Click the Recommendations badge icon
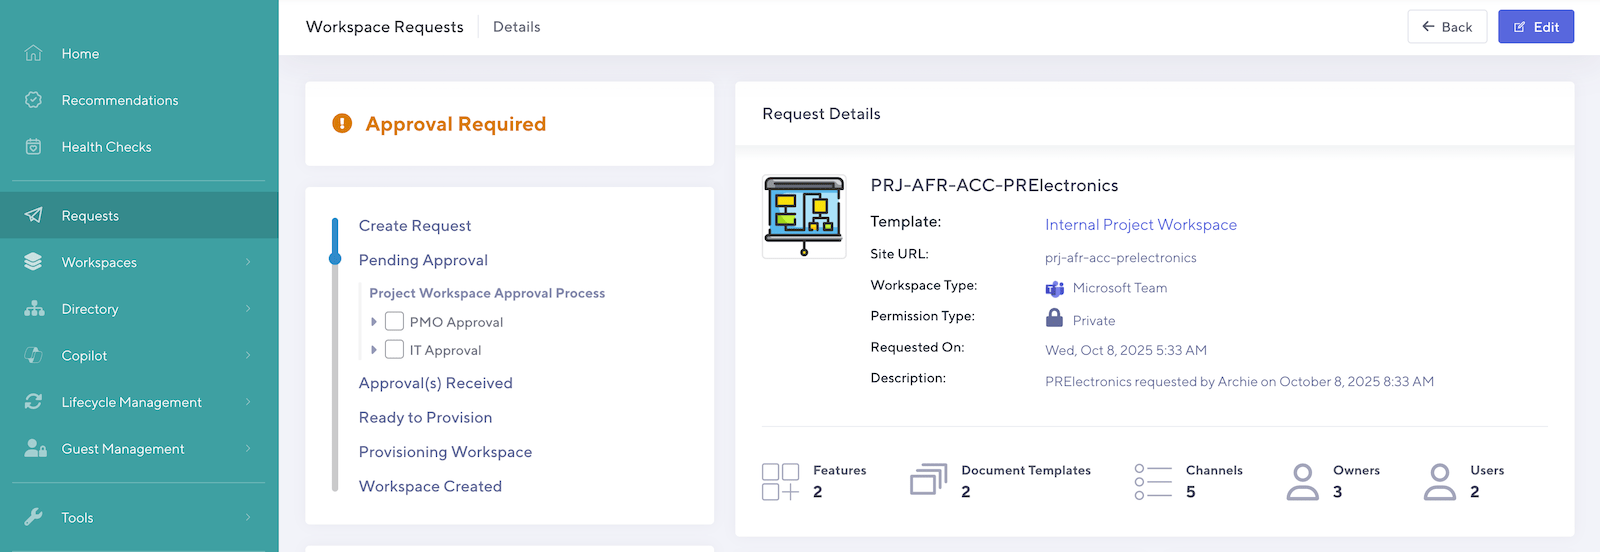This screenshot has width=1600, height=552. coord(33,100)
